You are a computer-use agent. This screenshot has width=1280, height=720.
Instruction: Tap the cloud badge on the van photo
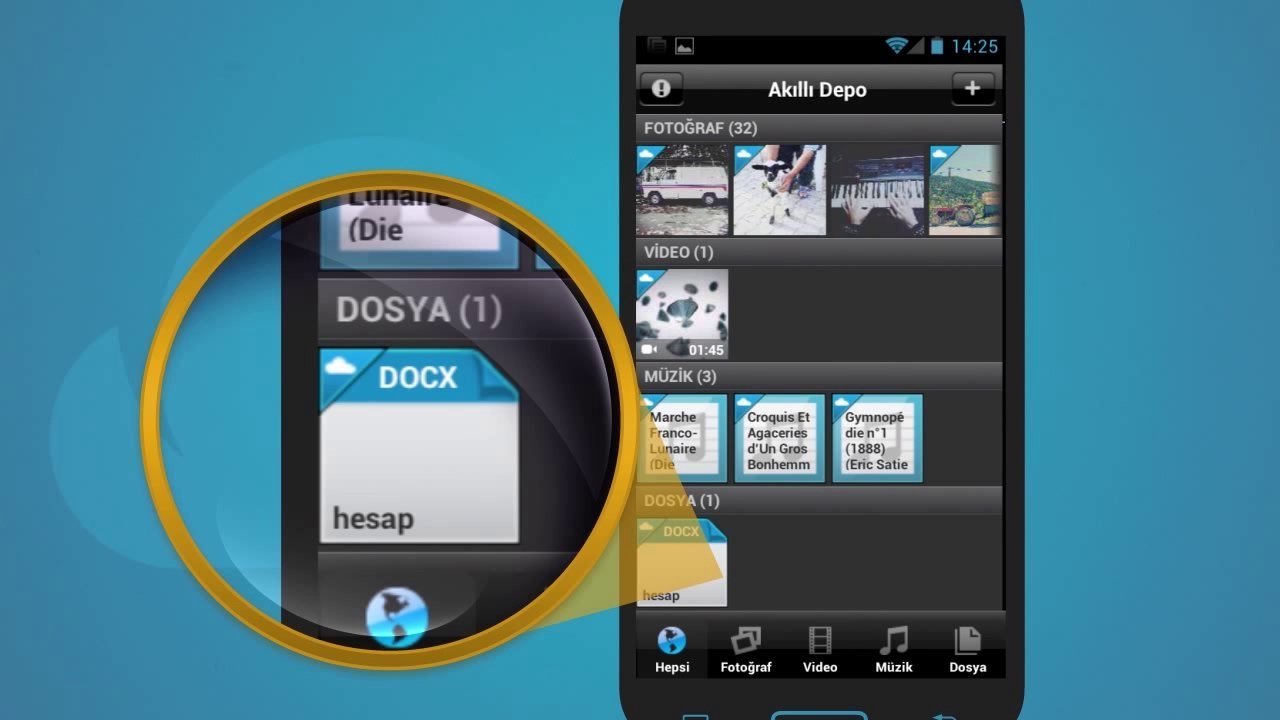(x=648, y=155)
